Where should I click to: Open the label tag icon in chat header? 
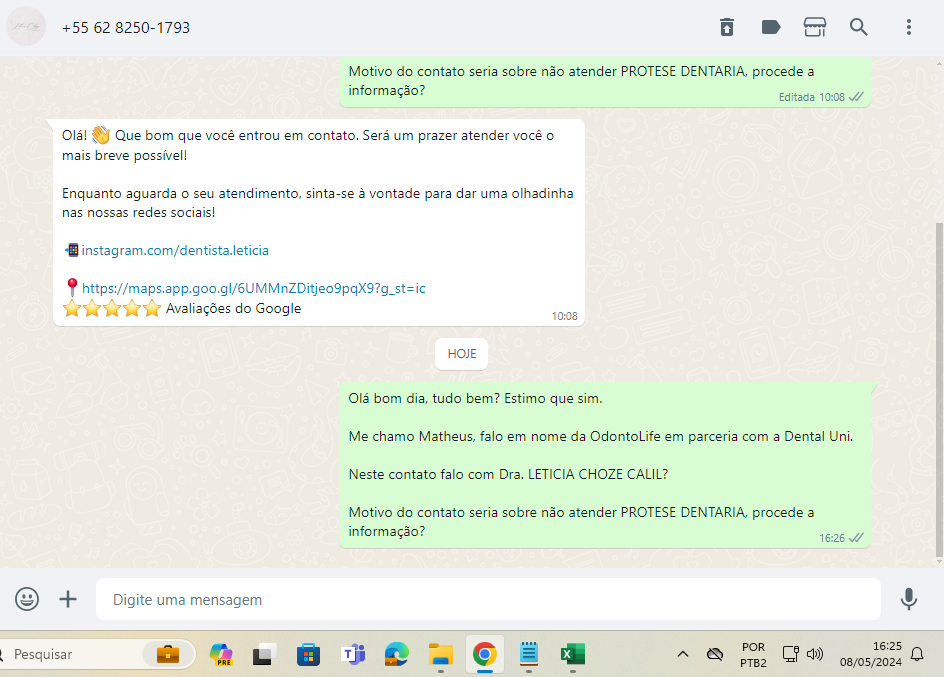tap(771, 27)
